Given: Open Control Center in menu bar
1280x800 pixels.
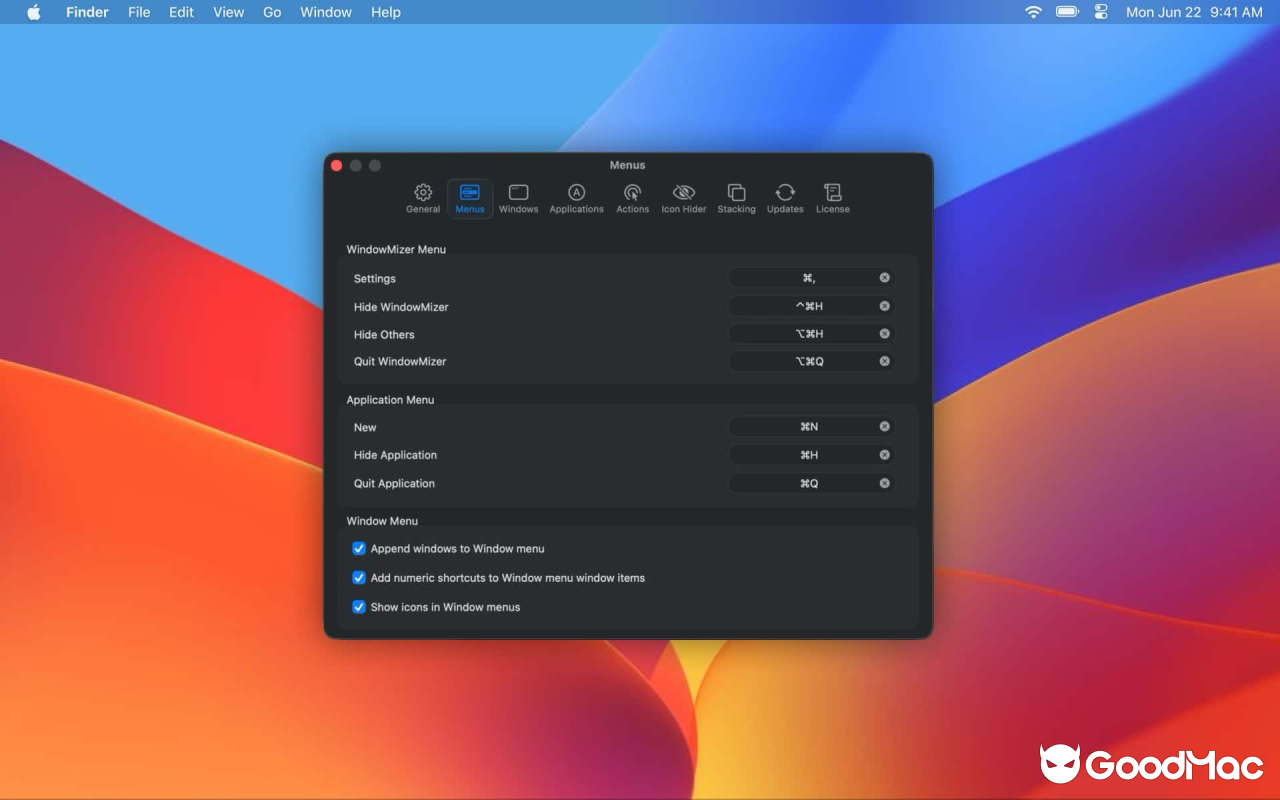Looking at the screenshot, I should [1101, 12].
